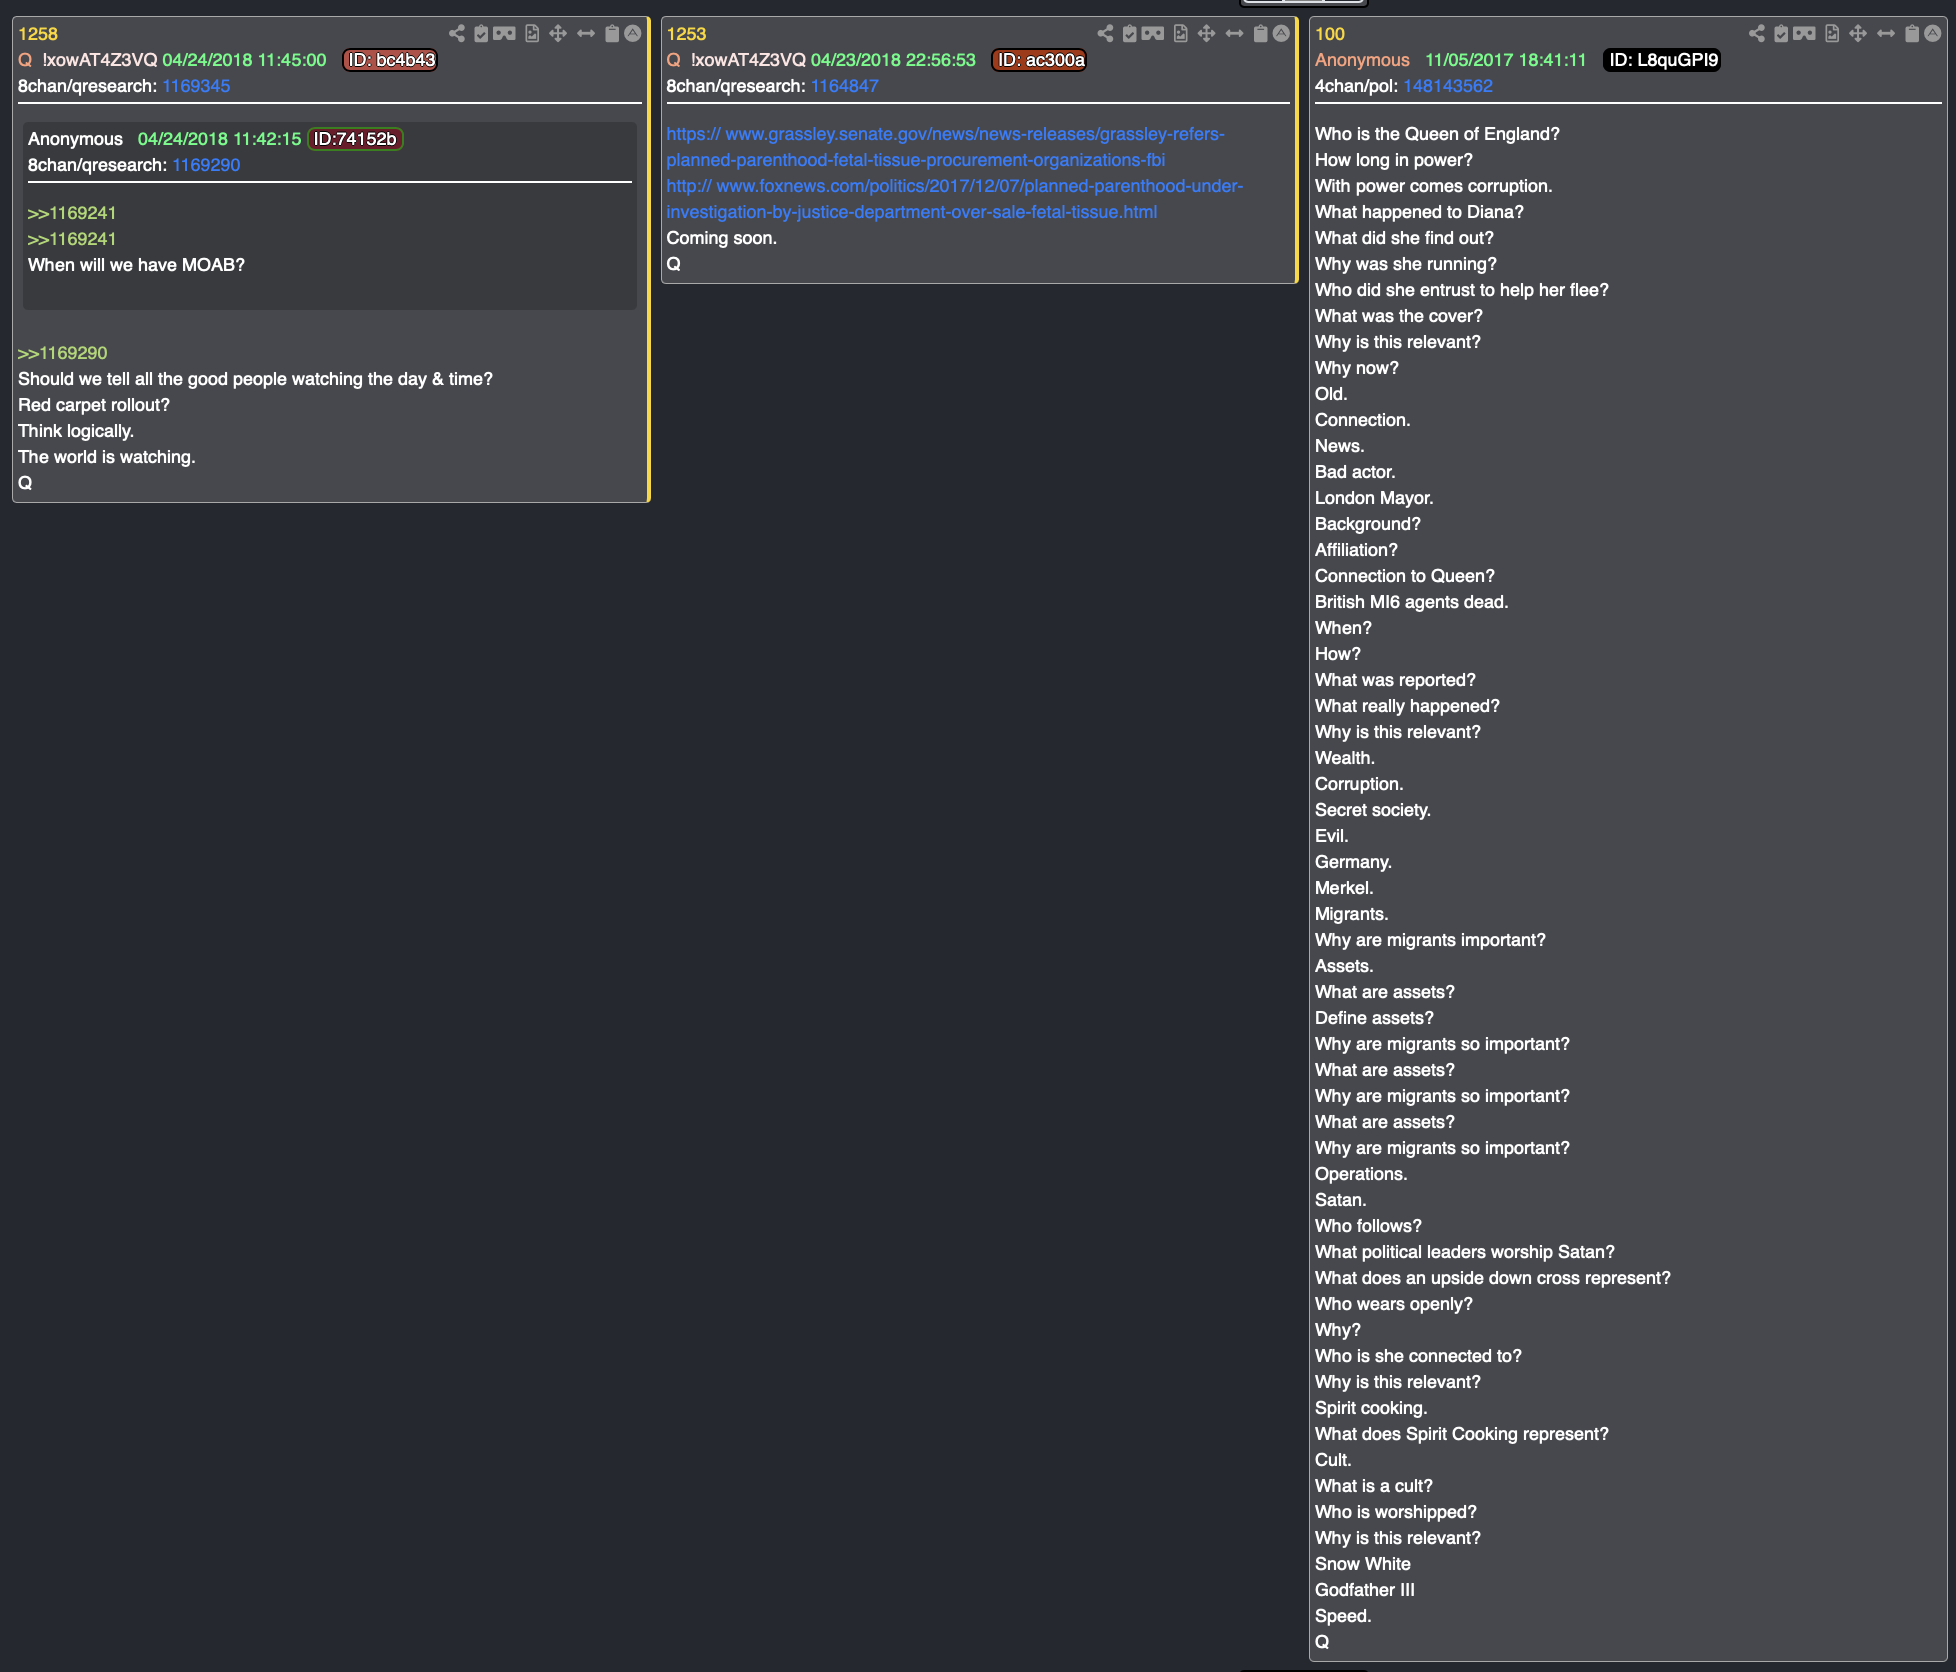
Task: Click 'What political leaders worship Satan?'
Action: pos(1465,1252)
